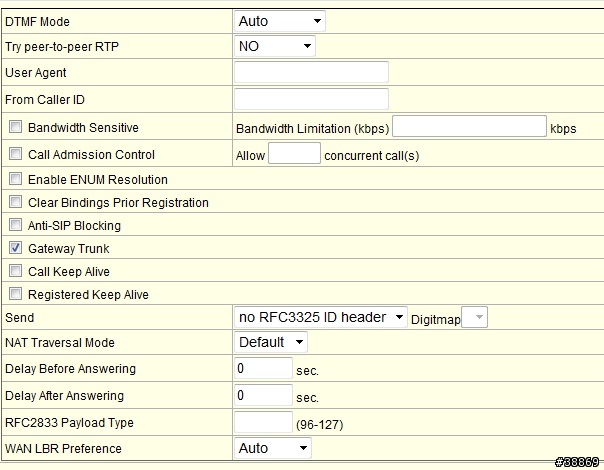Screen dimensions: 604x470
Task: Toggle Clear Bindings Prior Registration checkbox
Action: [x=15, y=201]
